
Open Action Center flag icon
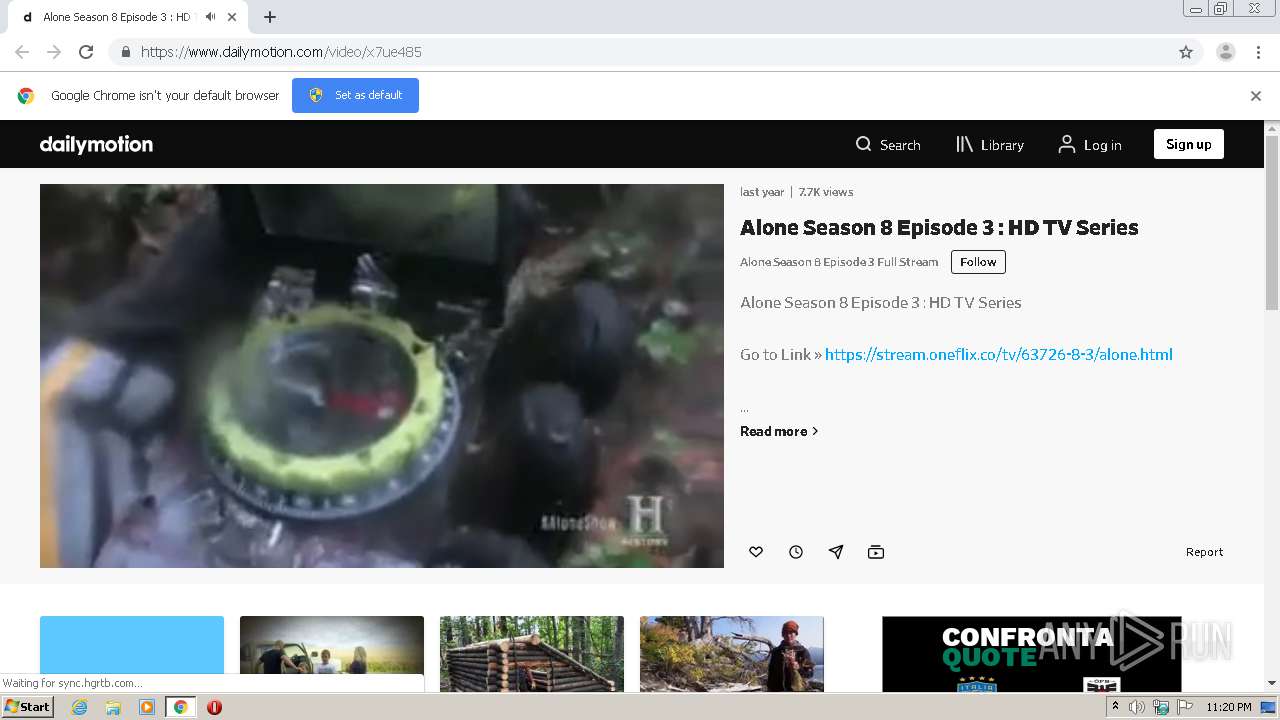1185,707
